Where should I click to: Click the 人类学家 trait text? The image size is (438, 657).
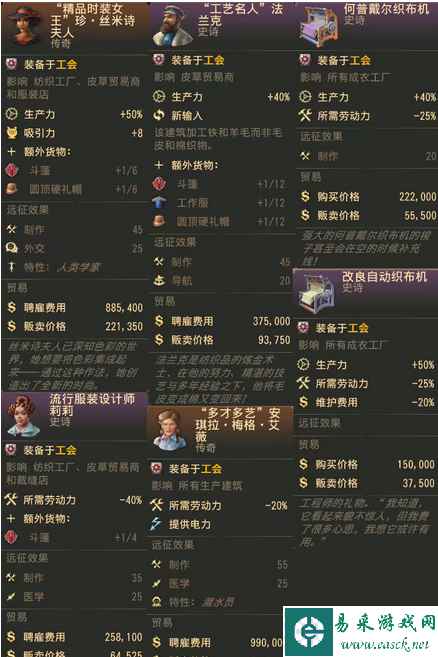[x=79, y=267]
